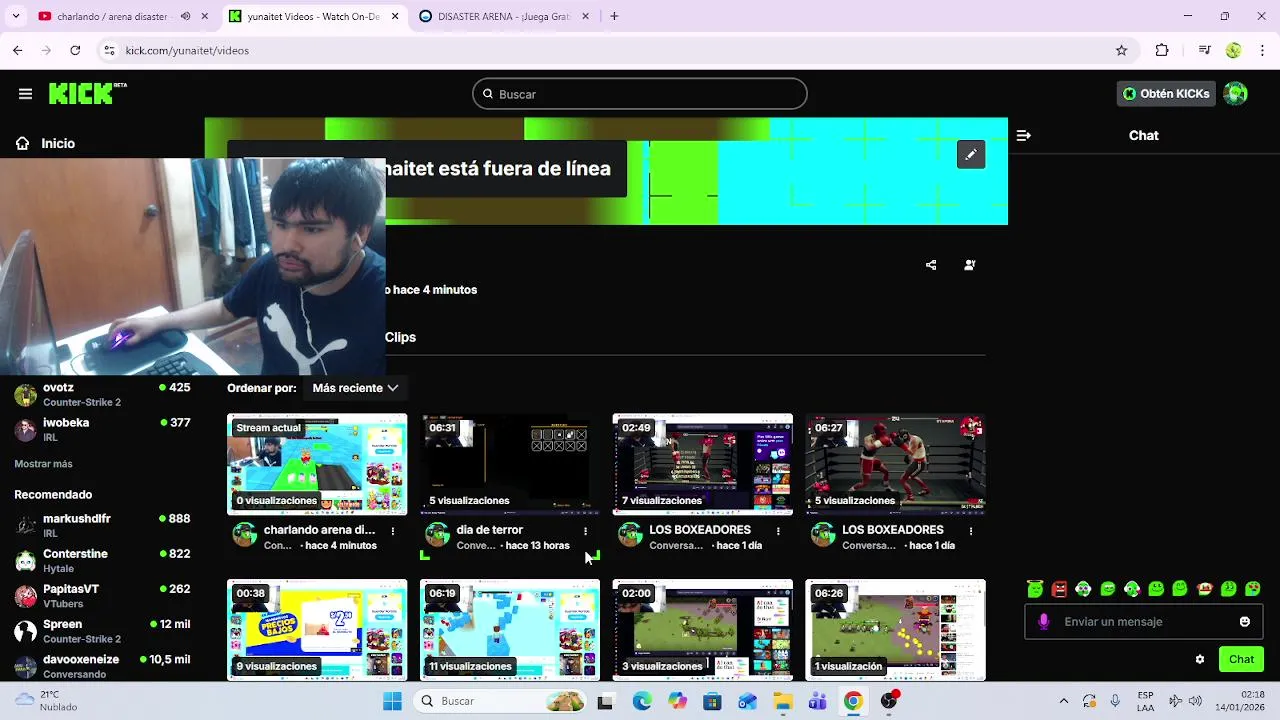
Task: Click the 'charlando arena di...' video title
Action: tap(320, 530)
